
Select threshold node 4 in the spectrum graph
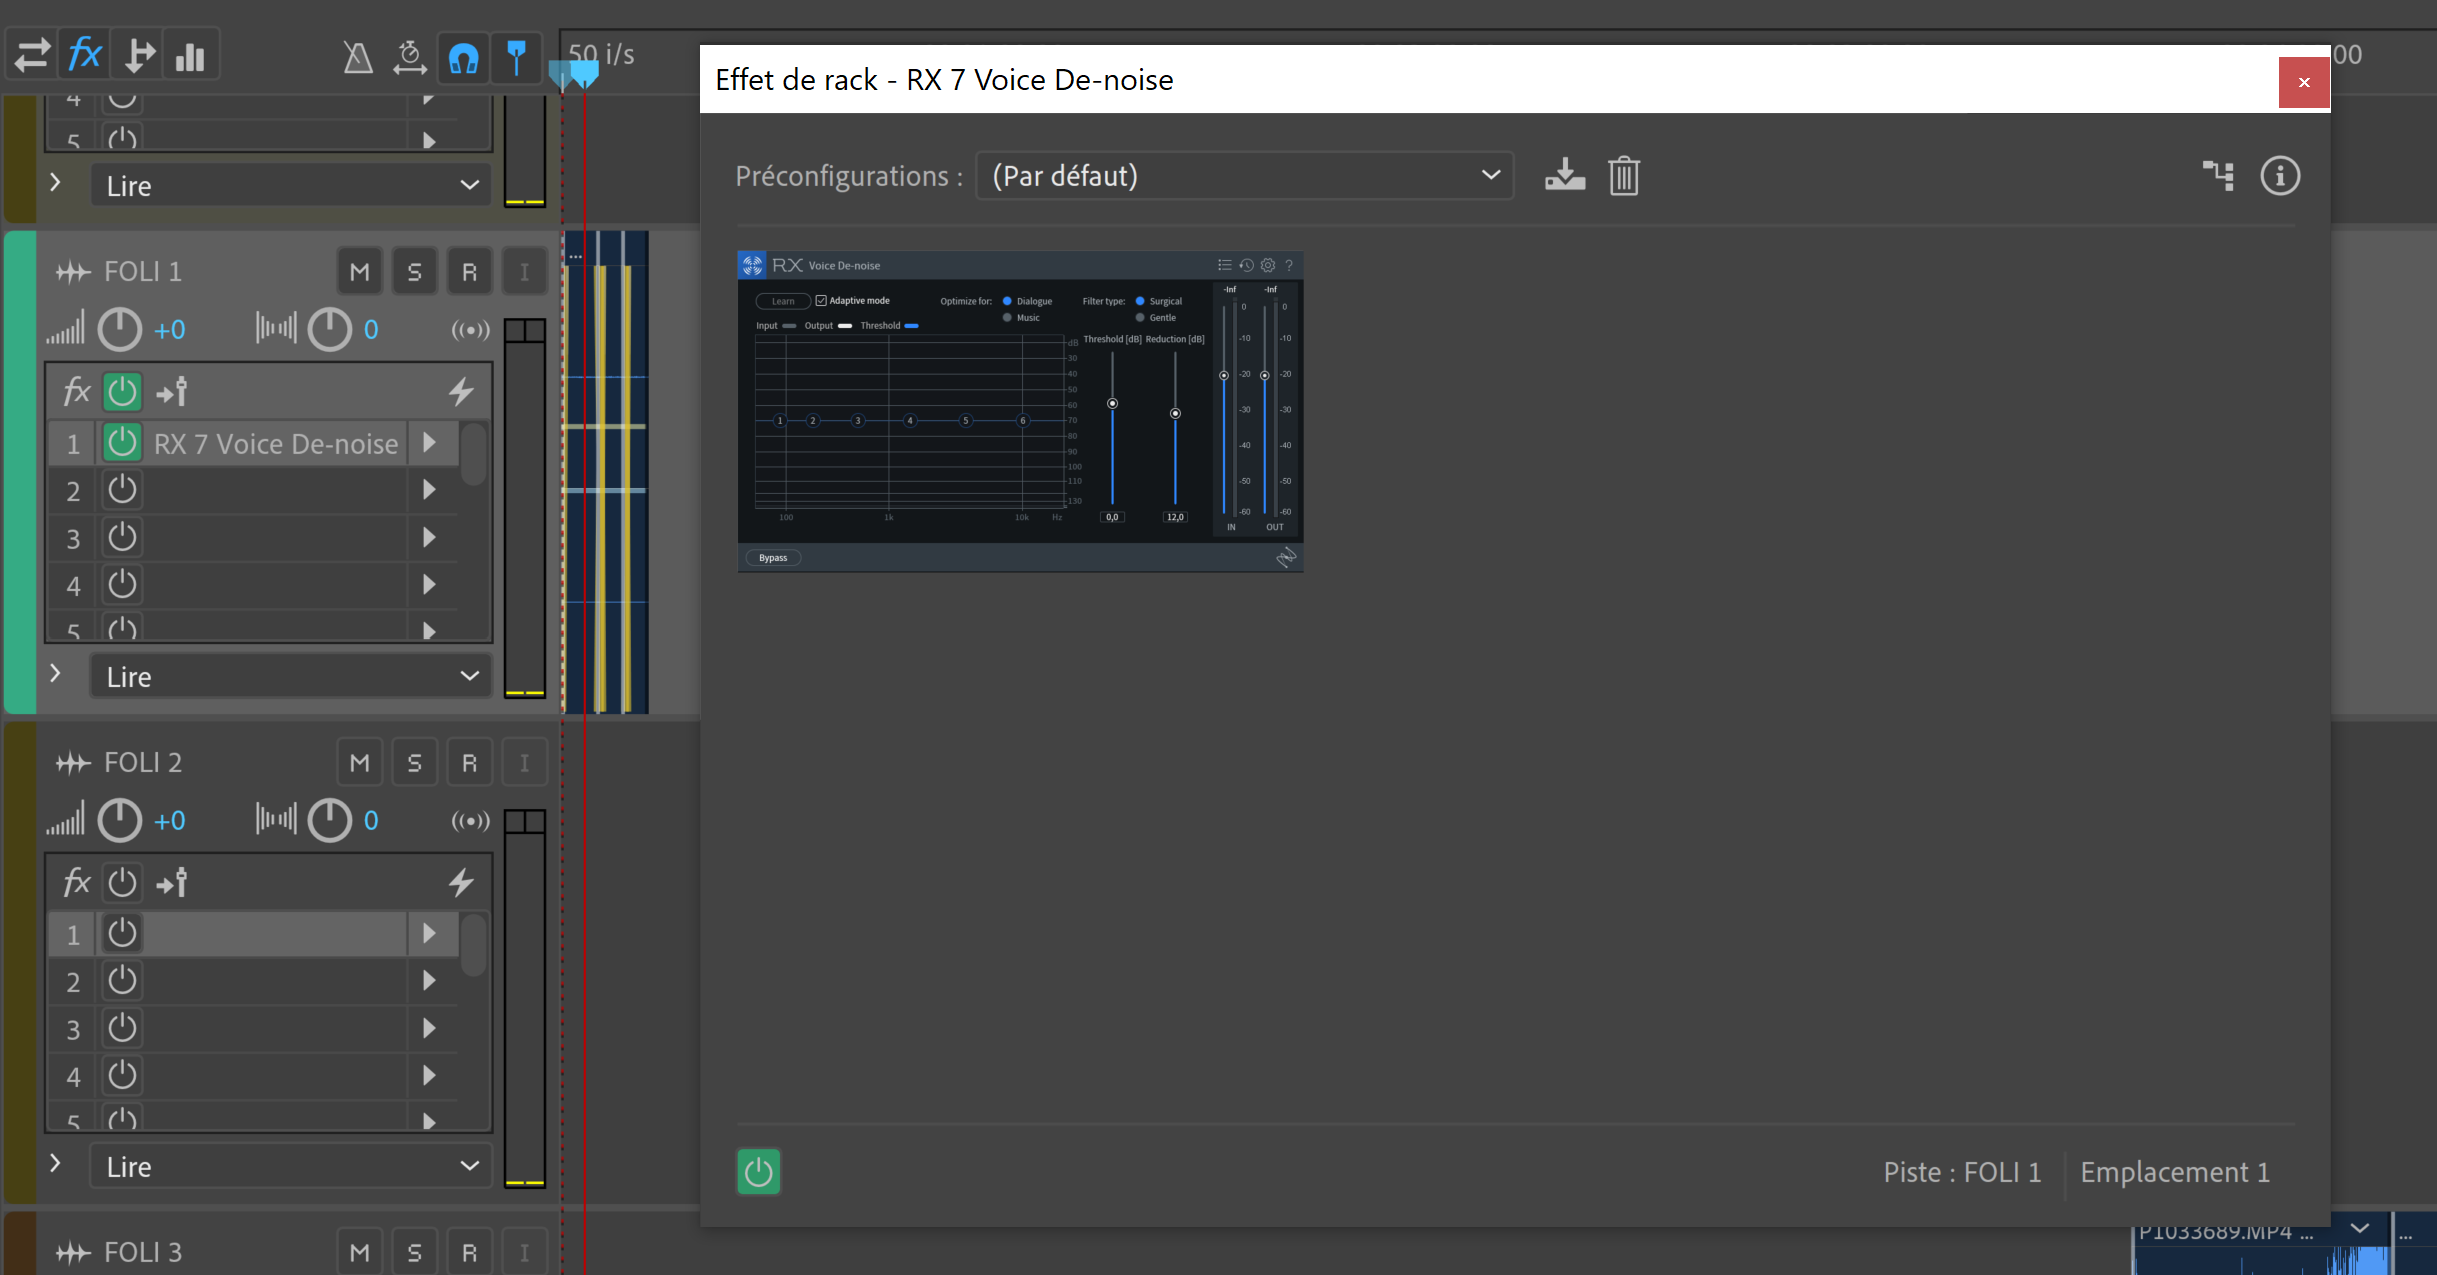[910, 420]
